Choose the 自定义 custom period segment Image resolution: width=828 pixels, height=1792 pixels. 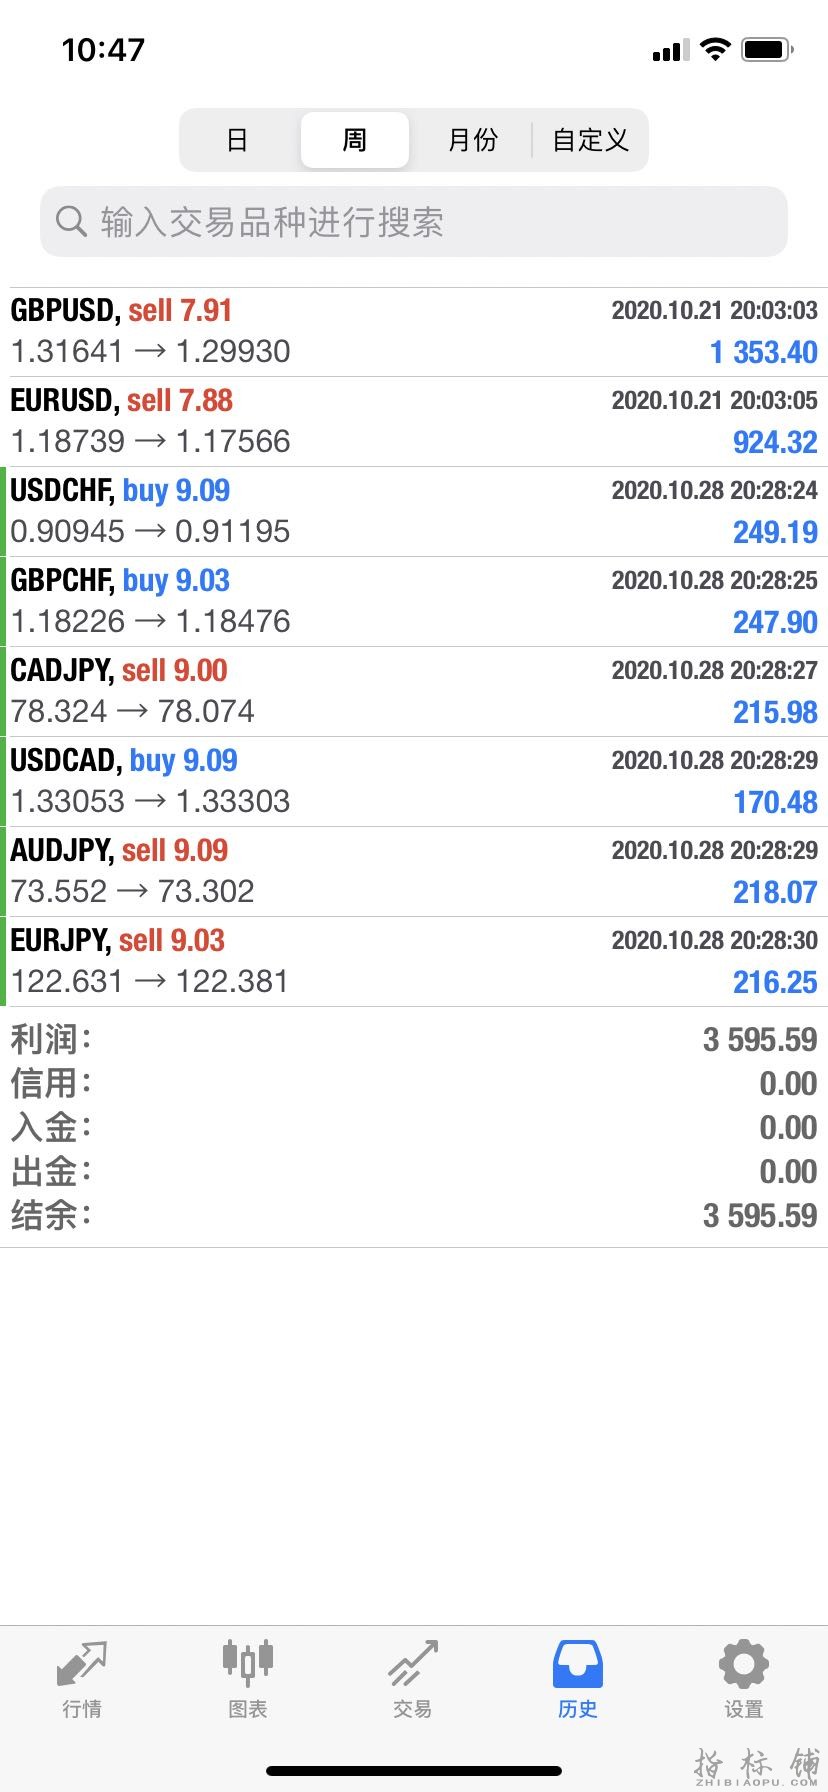[590, 140]
